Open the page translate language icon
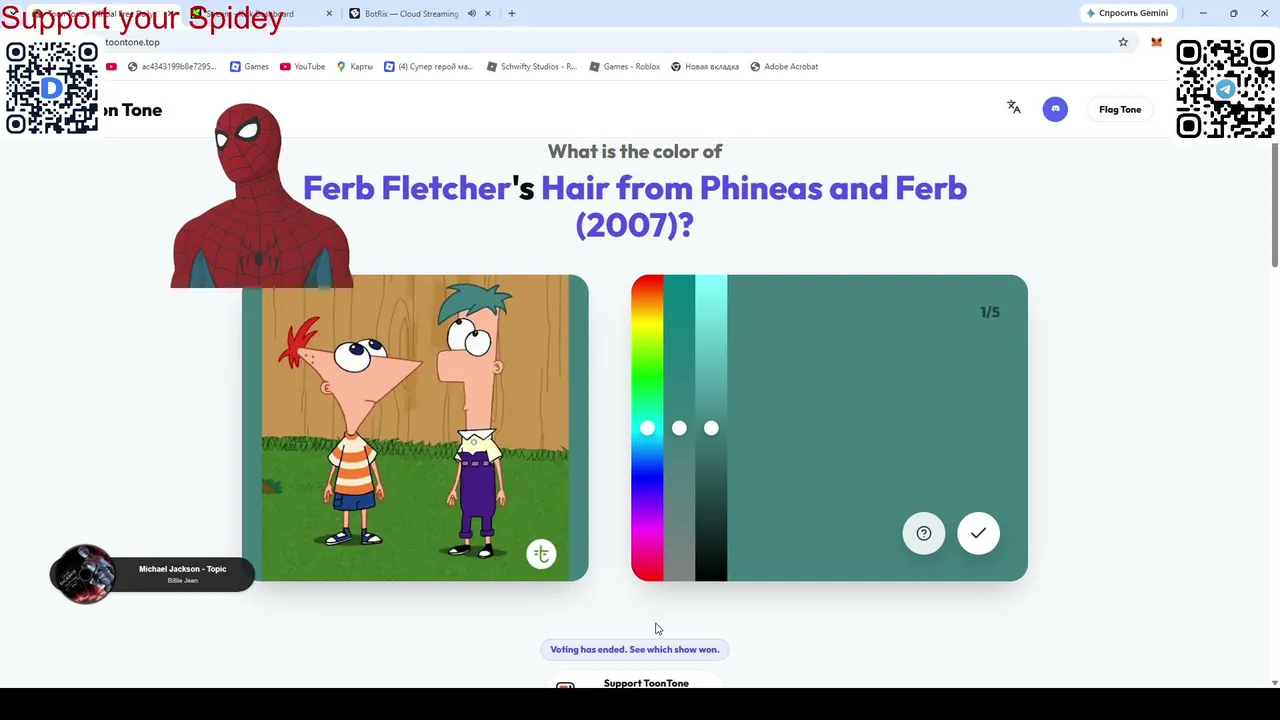Viewport: 1280px width, 720px height. (x=1014, y=108)
